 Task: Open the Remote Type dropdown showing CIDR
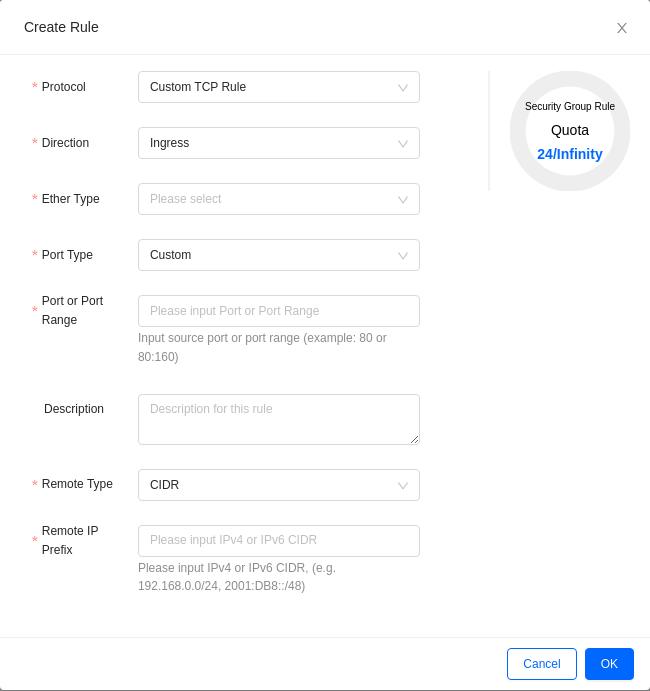pyautogui.click(x=279, y=485)
